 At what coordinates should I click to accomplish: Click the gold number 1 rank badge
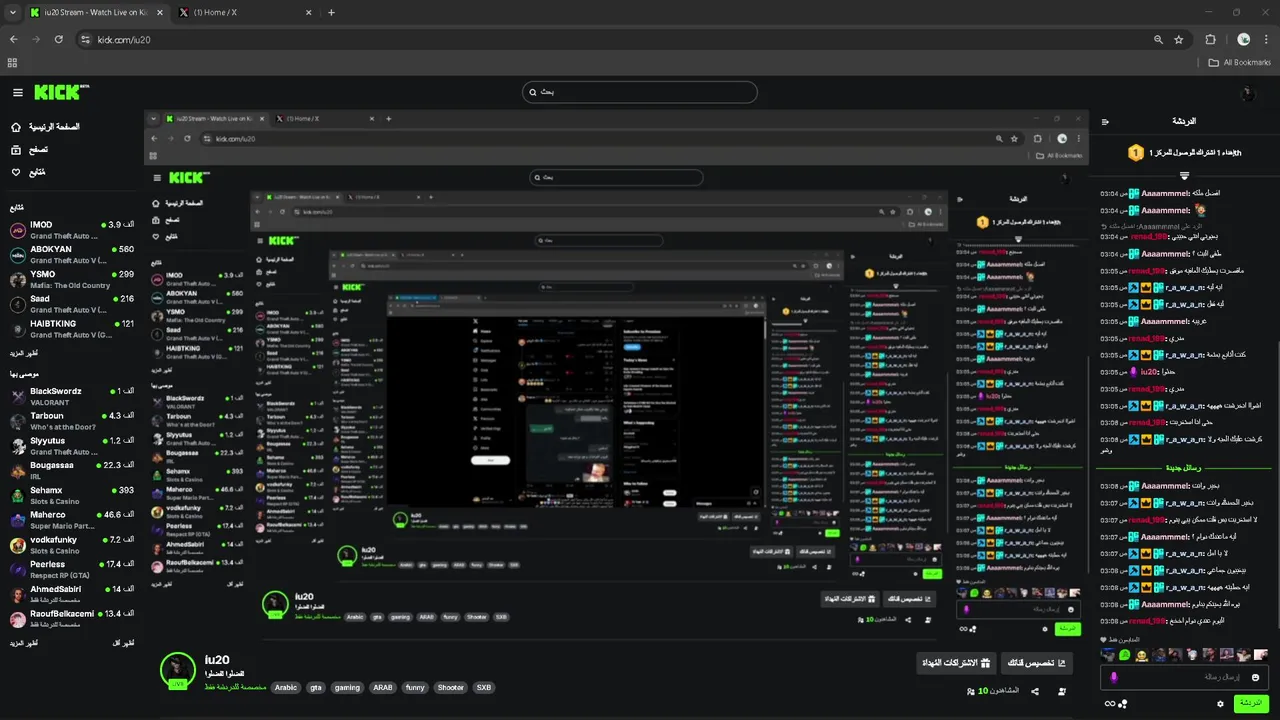pos(1135,153)
